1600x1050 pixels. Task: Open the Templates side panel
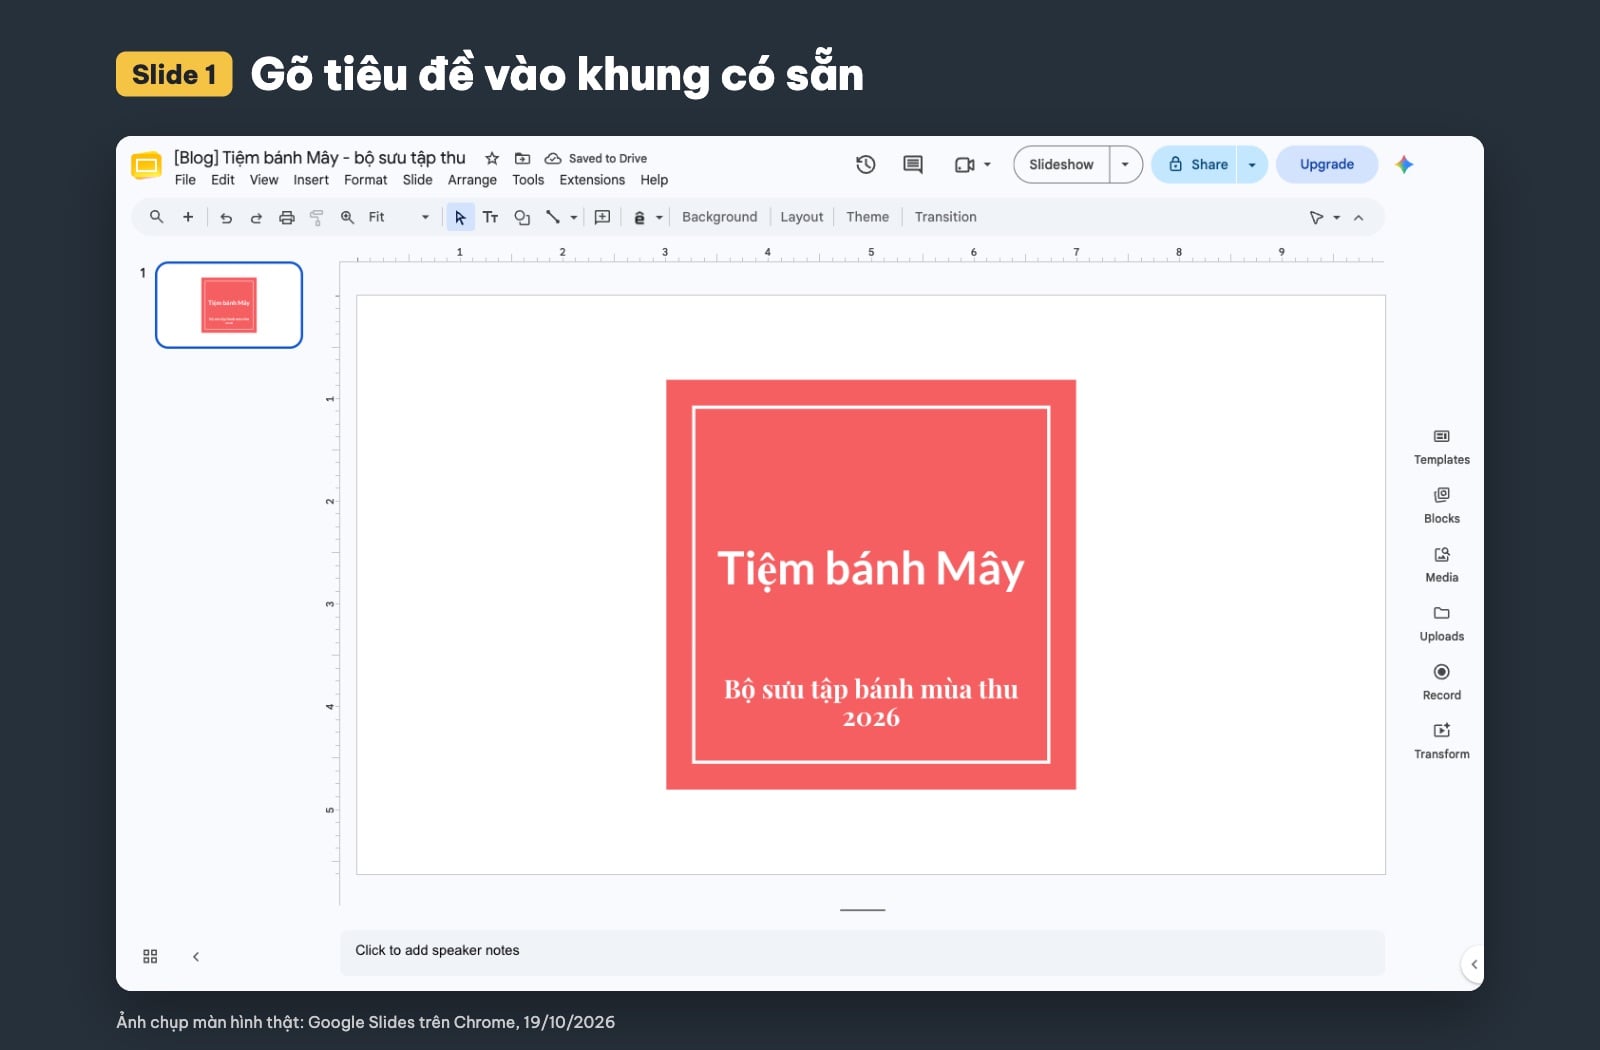pos(1442,446)
